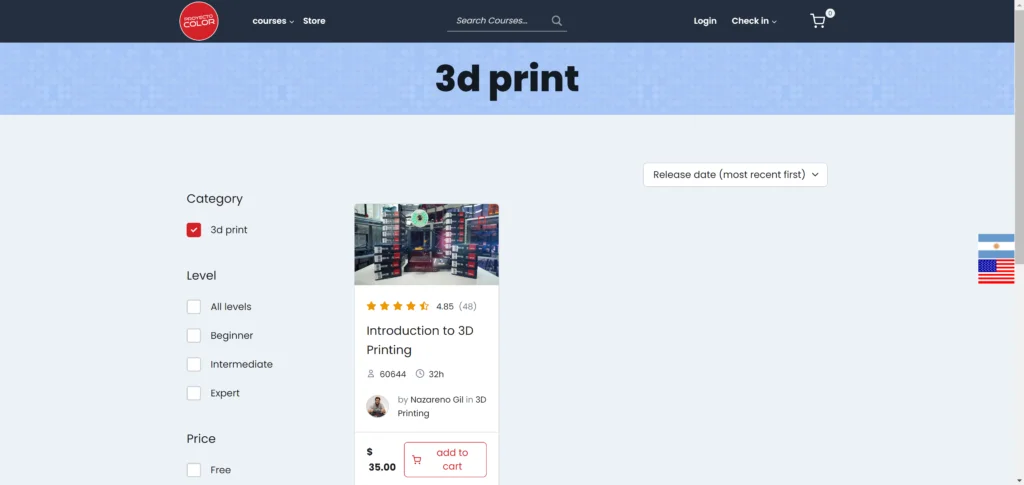
Task: Enable the Beginner level checkbox
Action: point(194,336)
